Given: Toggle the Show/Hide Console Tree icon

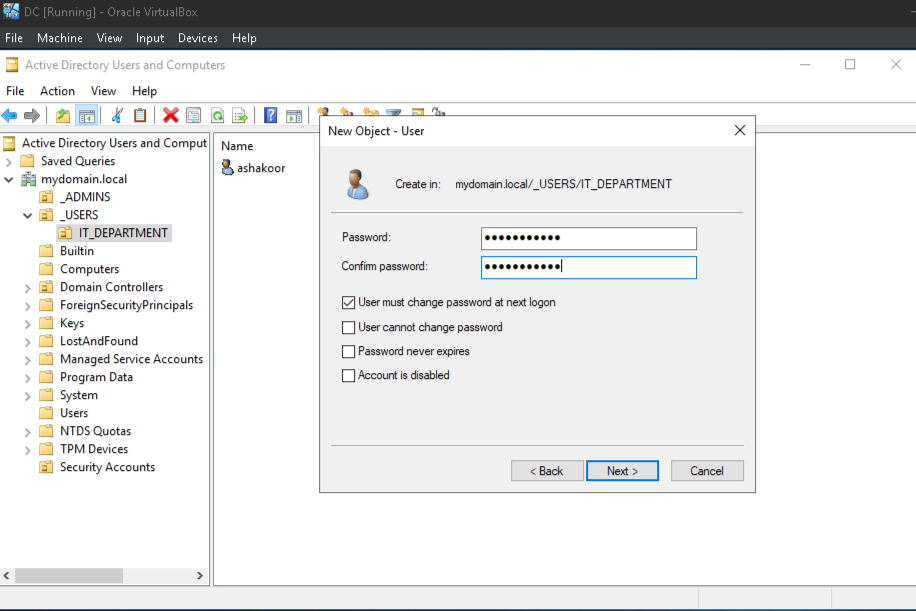Looking at the screenshot, I should point(87,116).
